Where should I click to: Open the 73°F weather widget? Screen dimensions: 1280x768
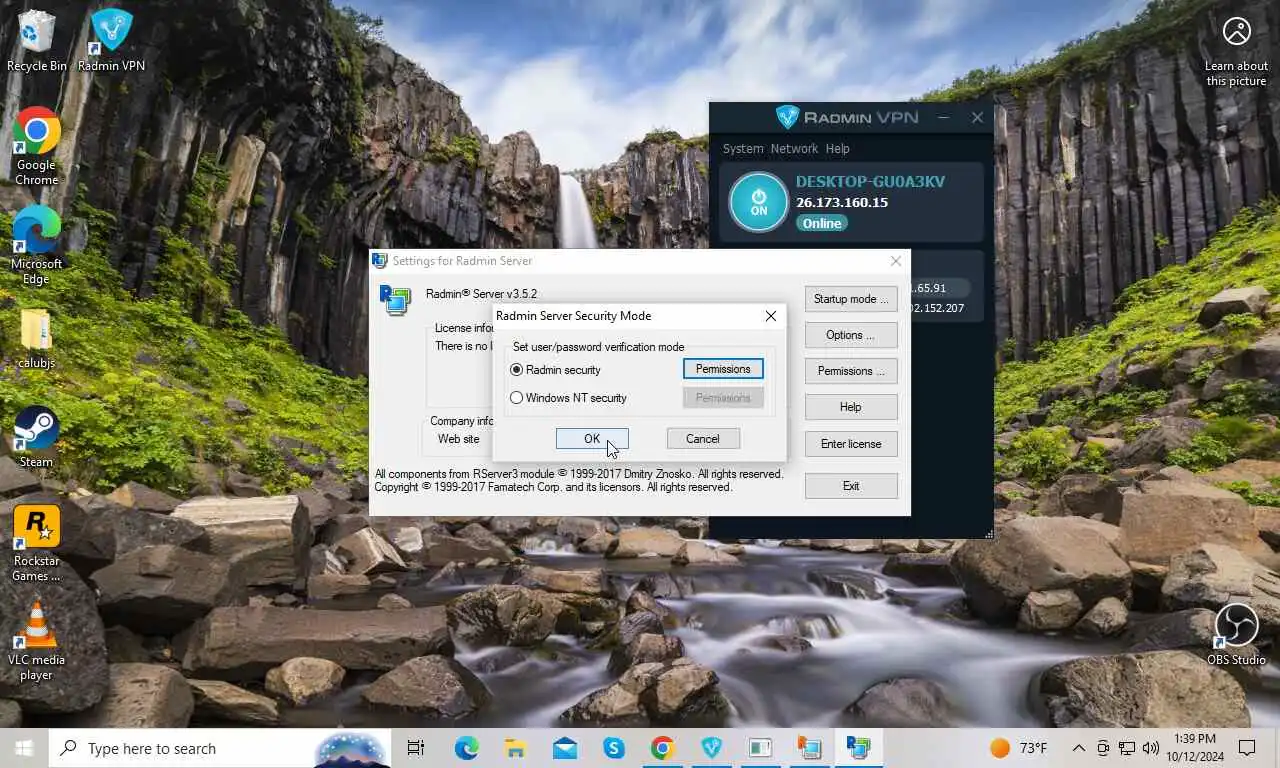1019,748
